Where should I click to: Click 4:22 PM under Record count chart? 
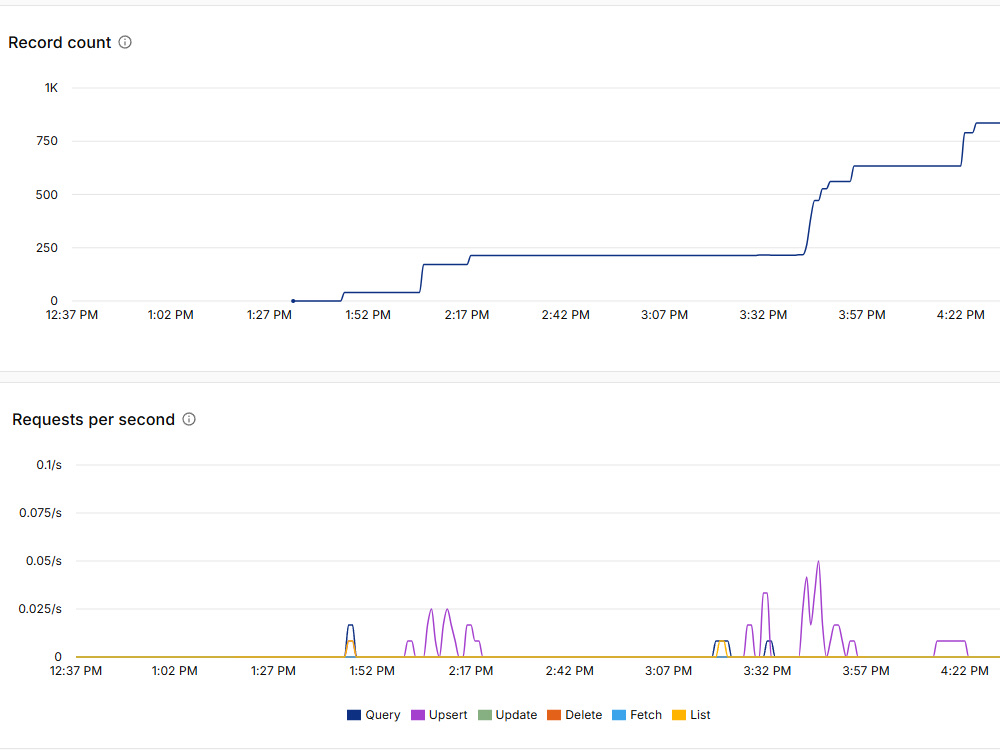[x=960, y=314]
